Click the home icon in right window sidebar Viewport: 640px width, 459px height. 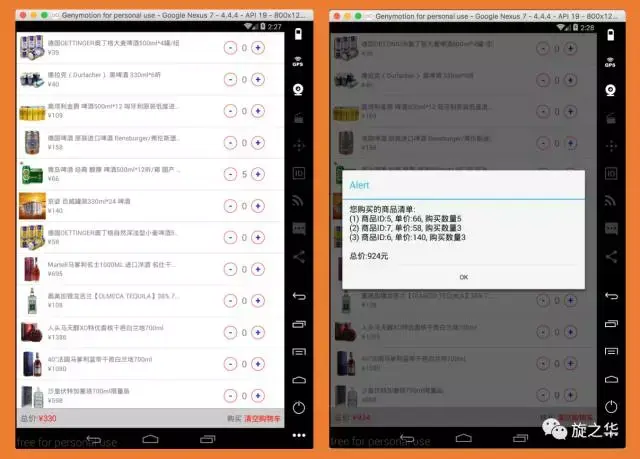(x=611, y=380)
